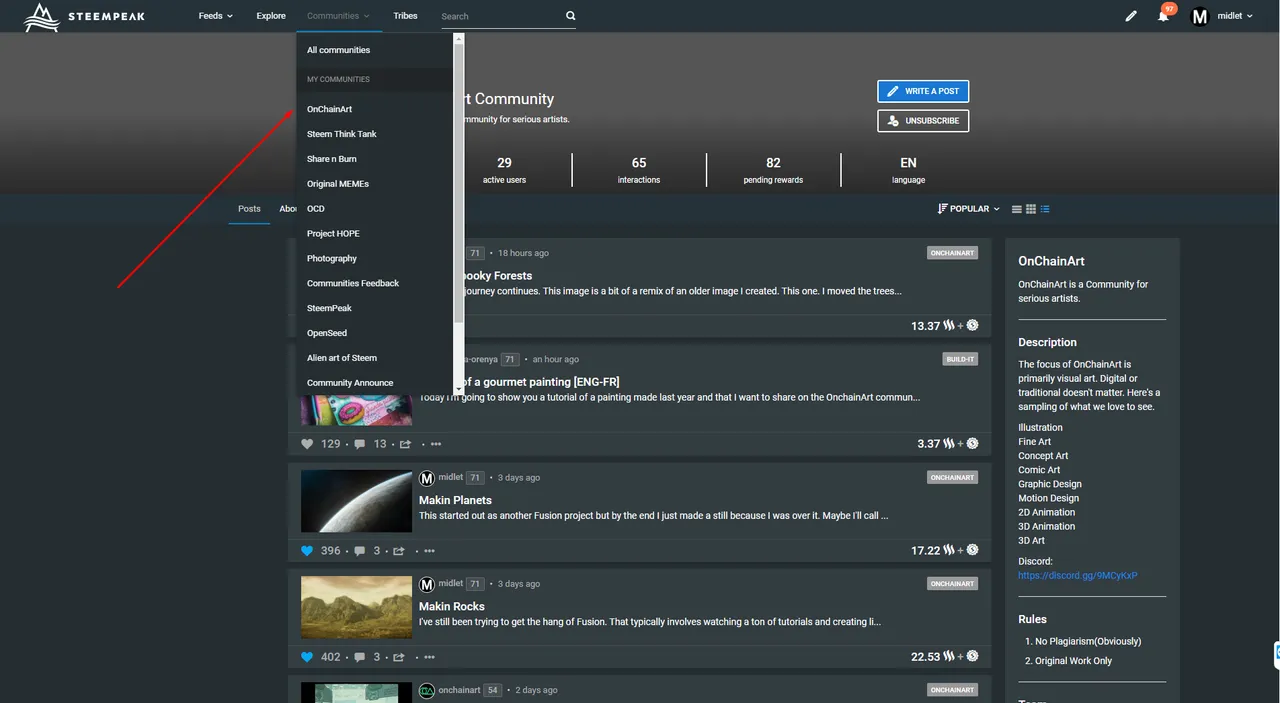This screenshot has width=1280, height=703.
Task: Collapse the Communities dropdown menu
Action: [338, 16]
